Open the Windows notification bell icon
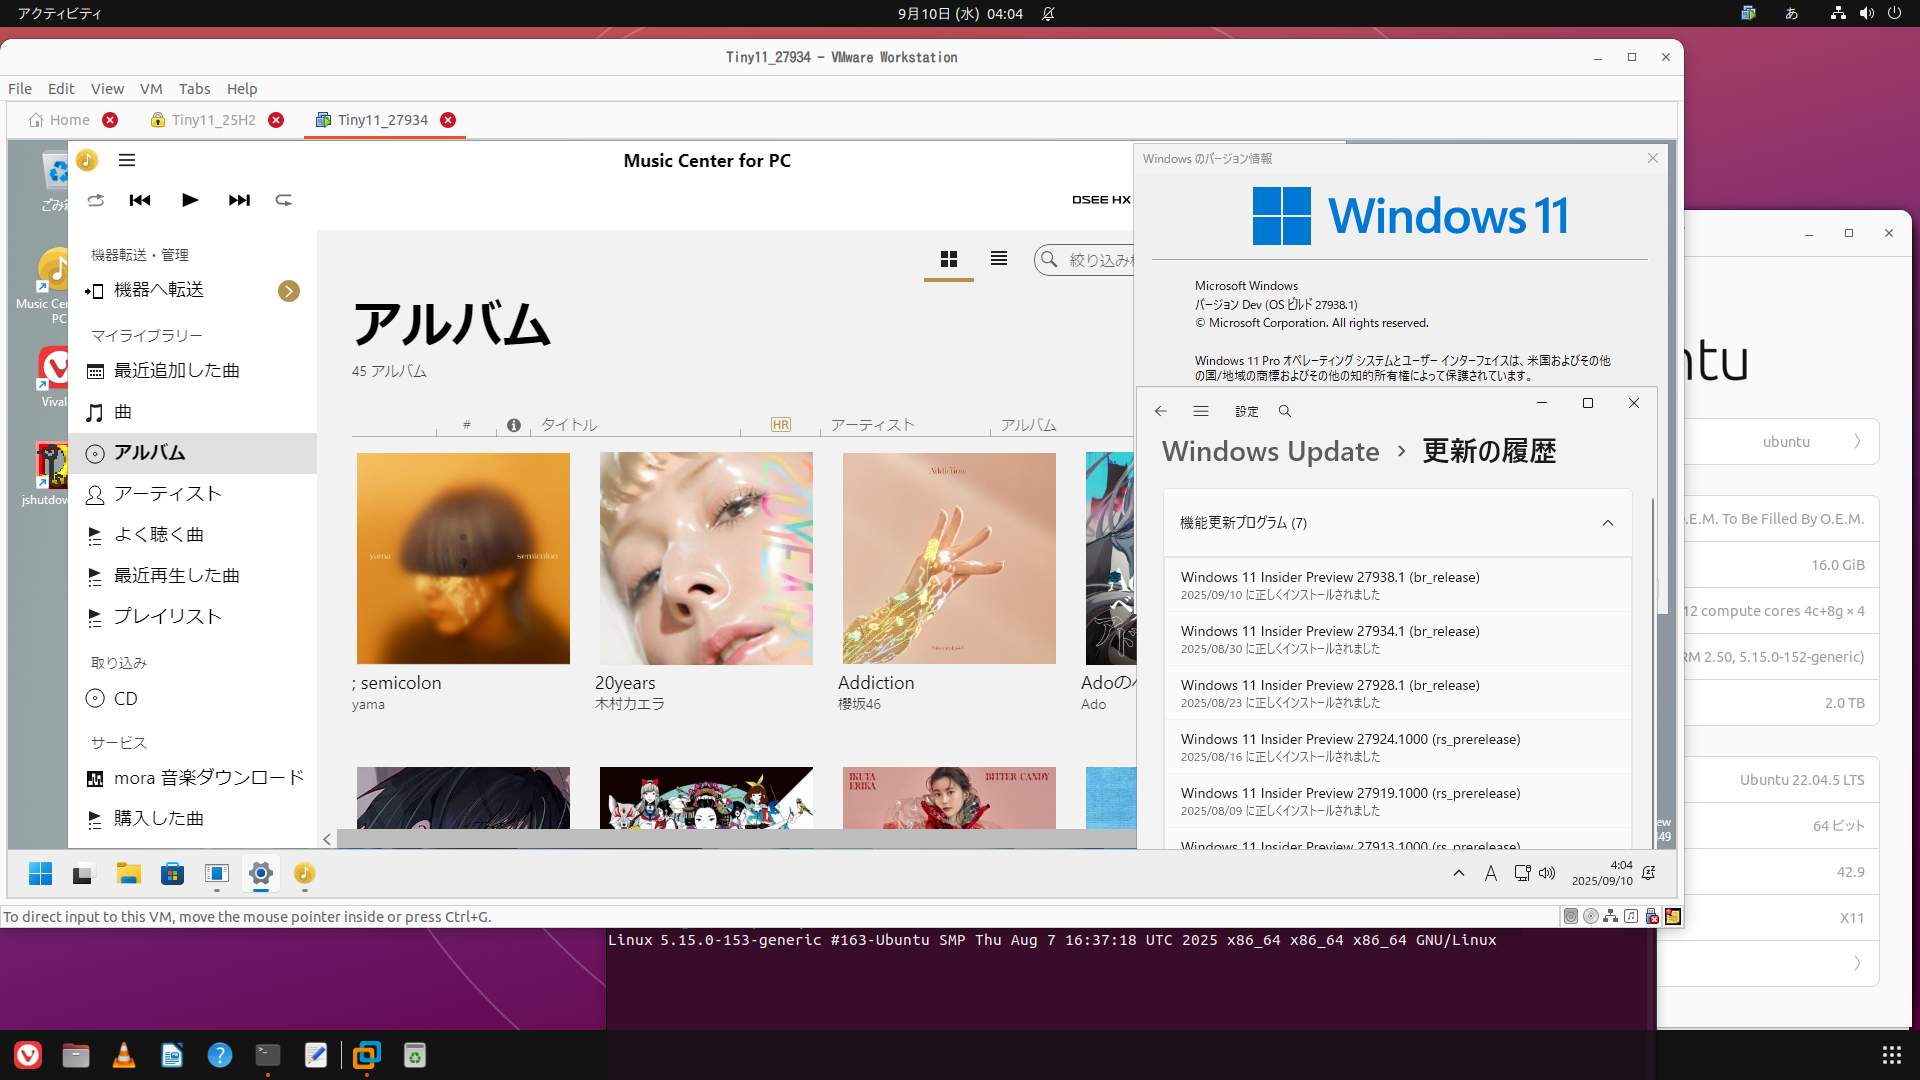 coord(1649,873)
